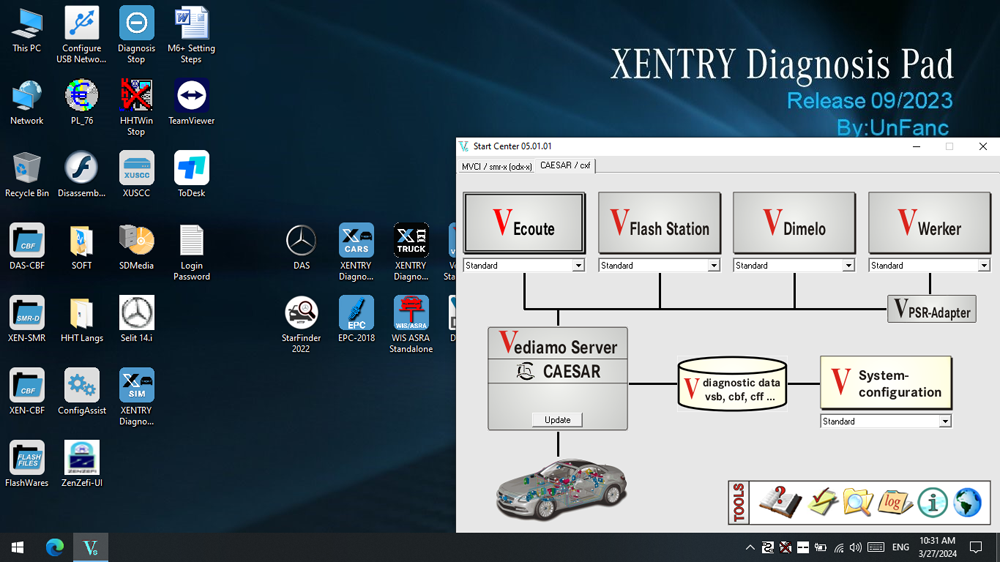Open SDMedia desktop icon
The image size is (1000, 562).
[x=136, y=247]
